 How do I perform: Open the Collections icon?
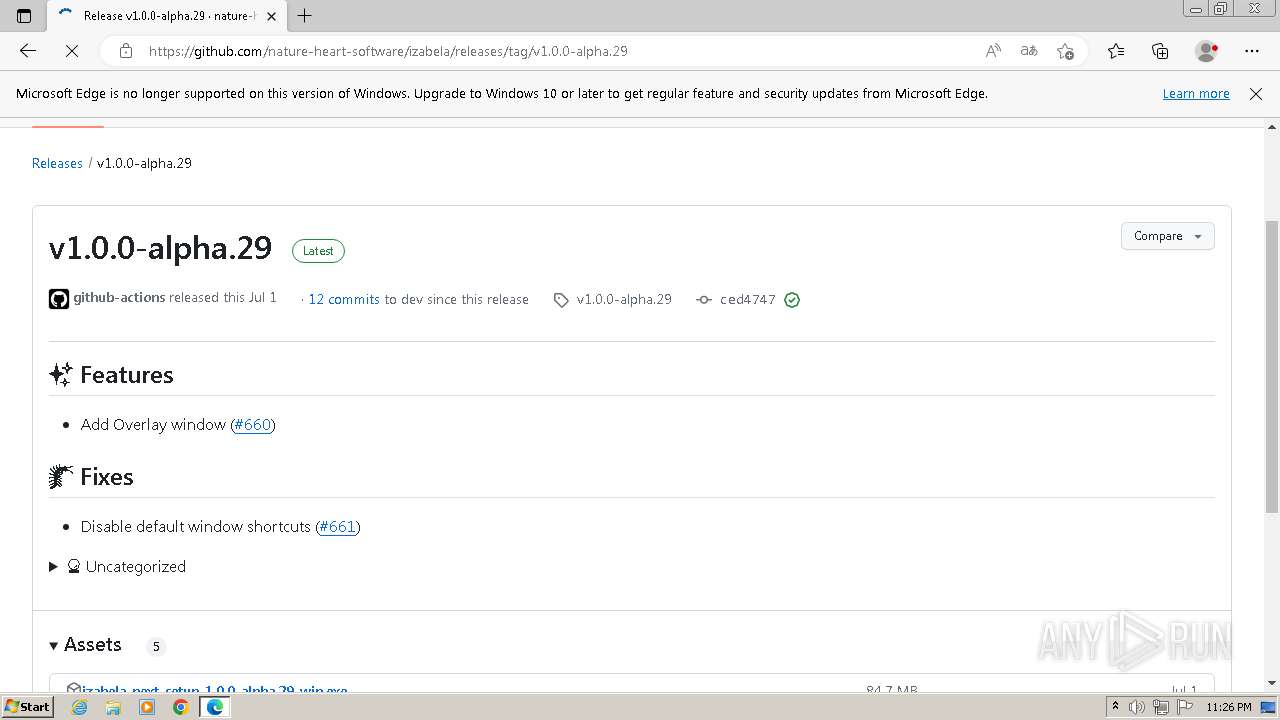[1160, 51]
